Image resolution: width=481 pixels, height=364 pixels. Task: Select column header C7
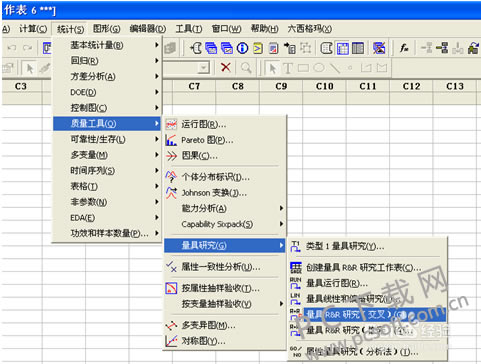(x=194, y=86)
